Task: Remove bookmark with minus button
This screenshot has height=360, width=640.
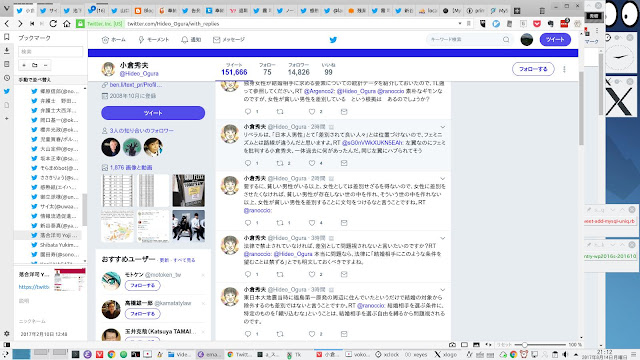Action: click(x=45, y=65)
